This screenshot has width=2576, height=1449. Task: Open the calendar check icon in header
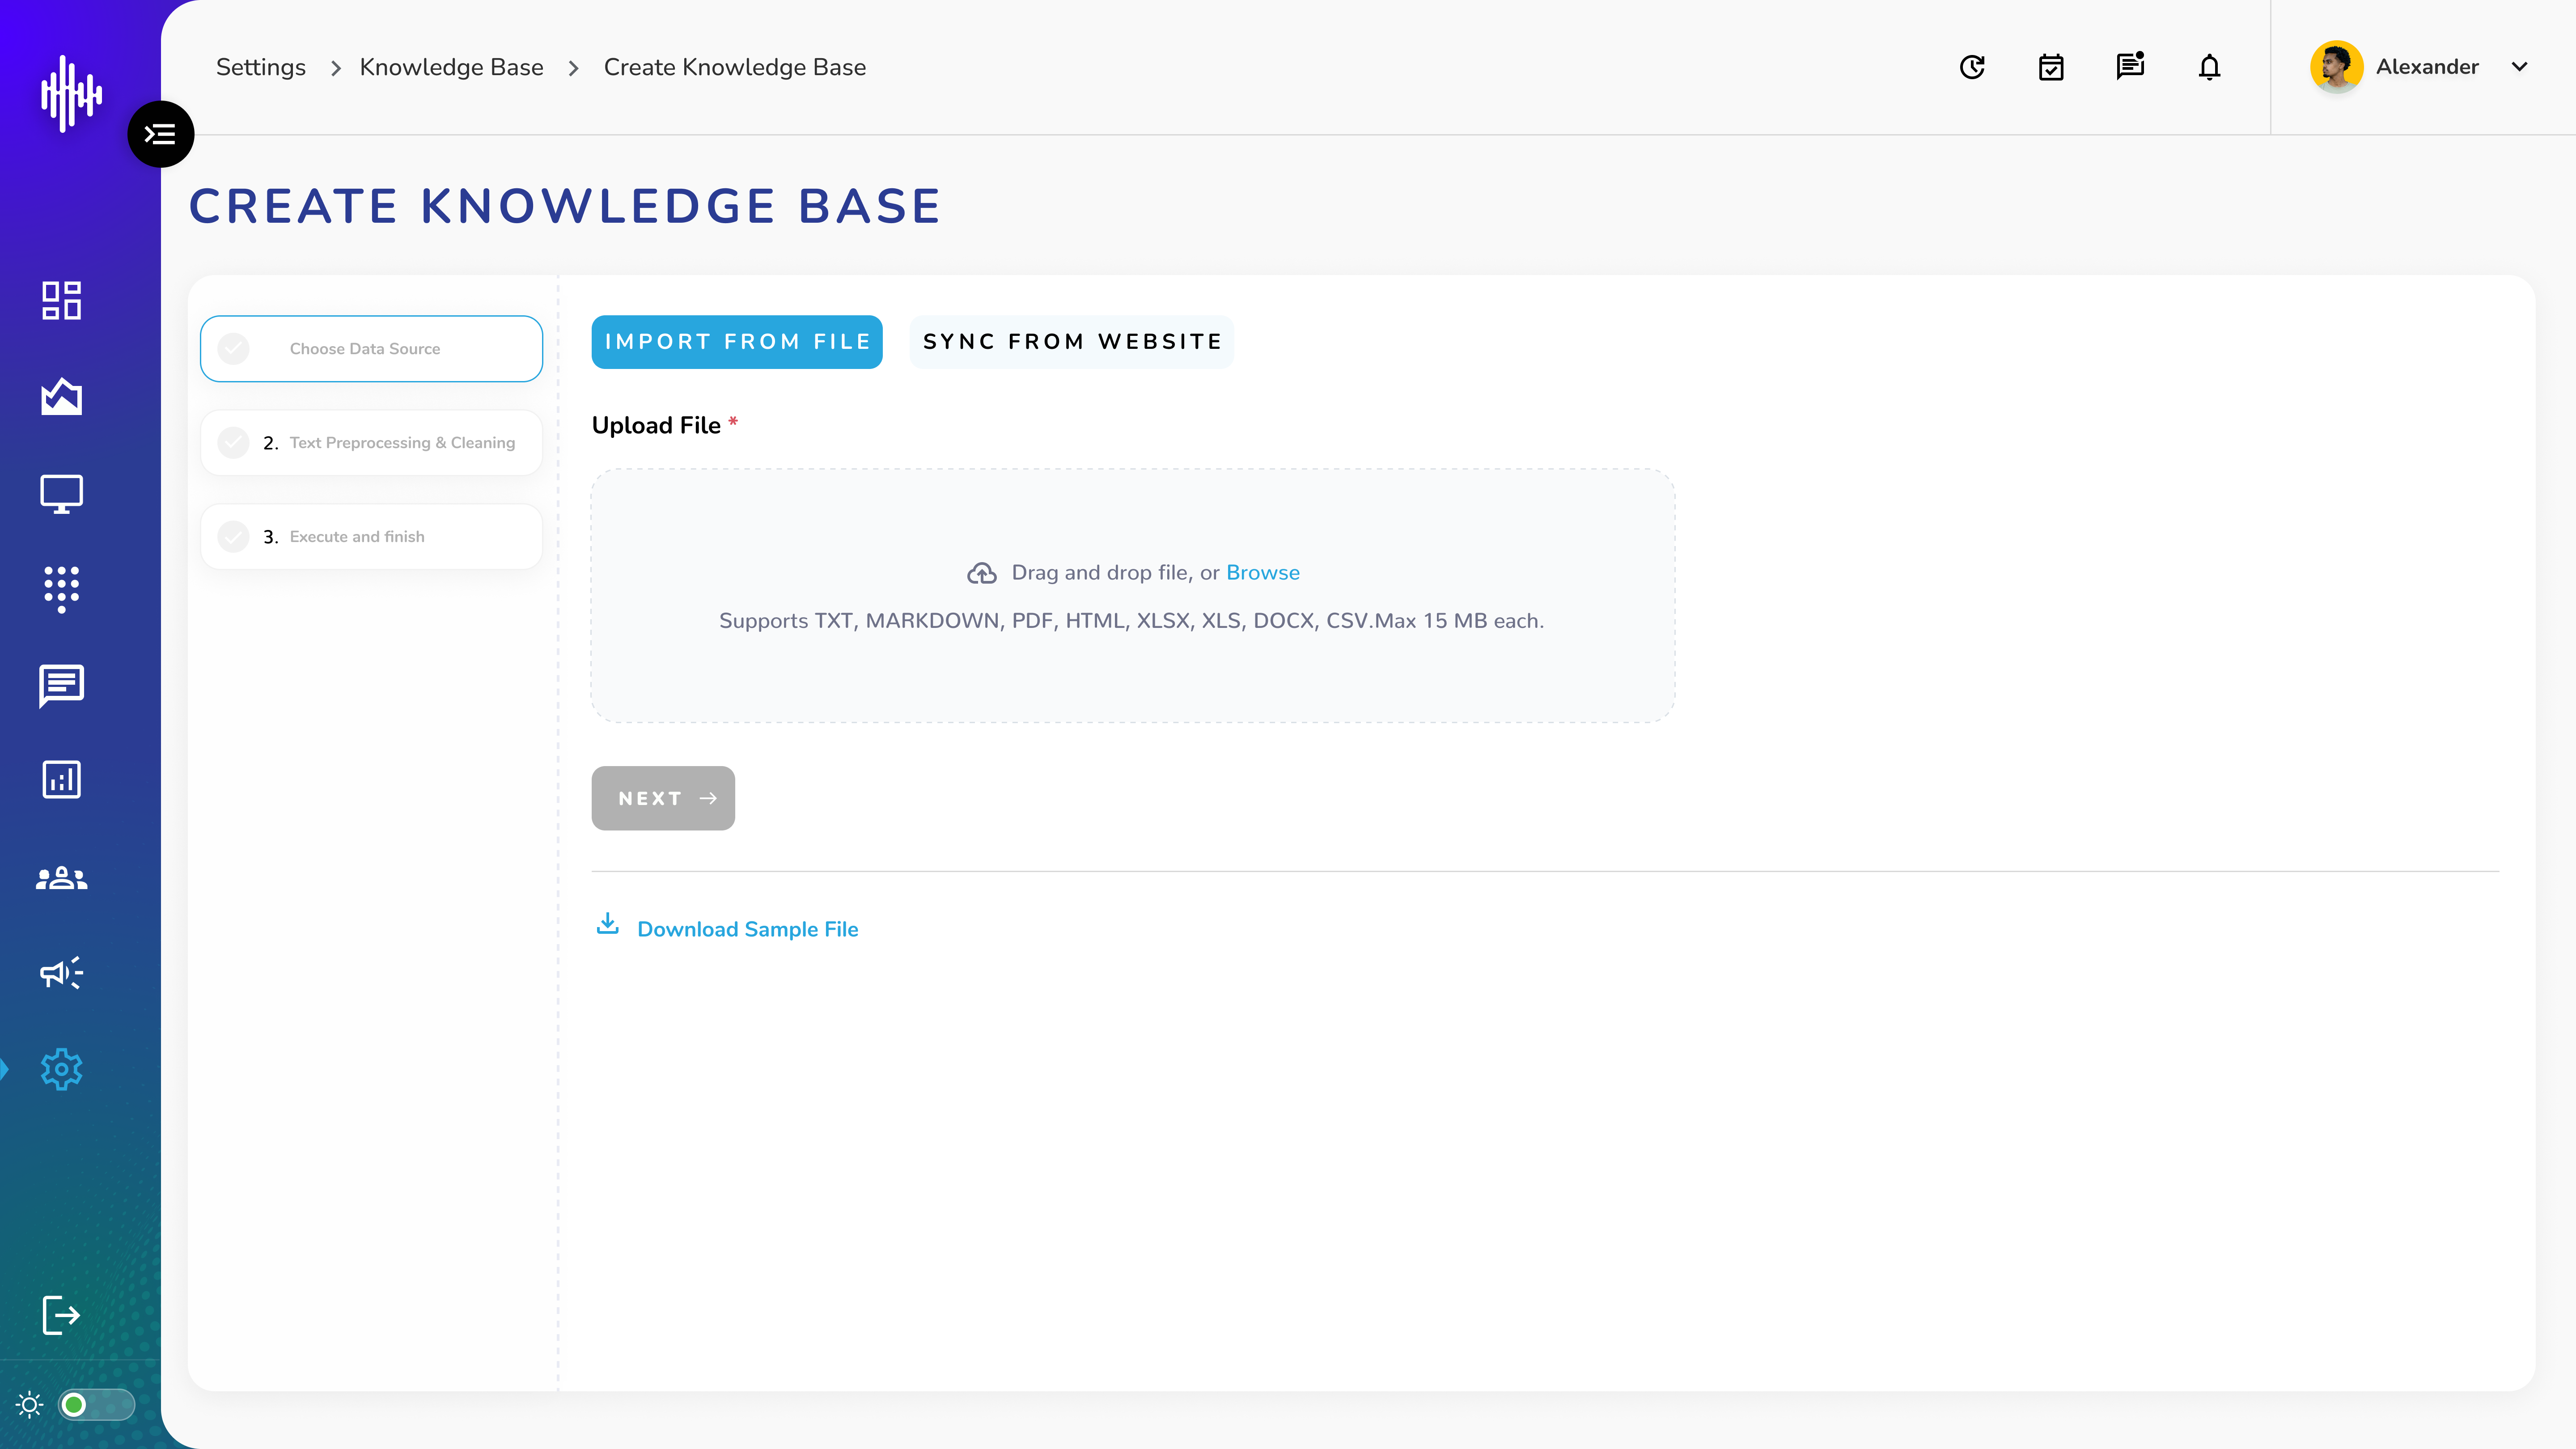coord(2051,67)
